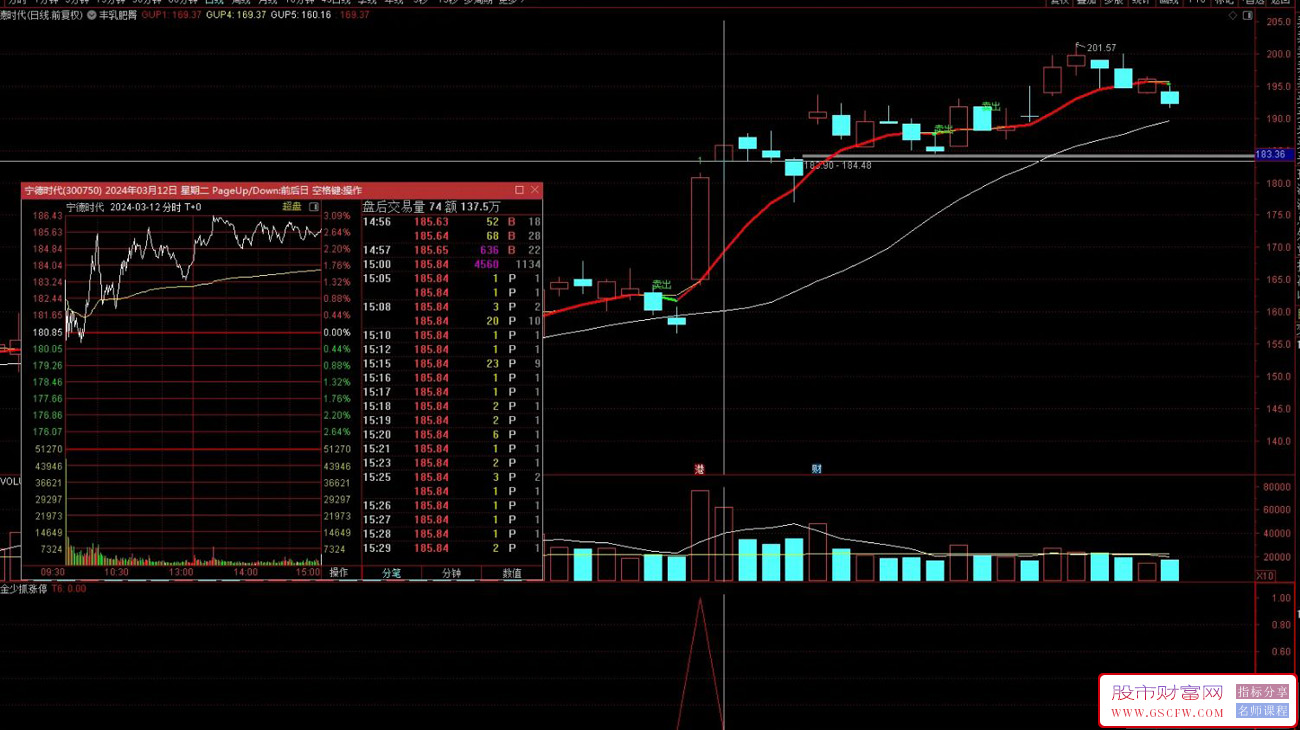Viewport: 1300px width, 730px height.
Task: Maximize the 宁德时代 intraday popup window
Action: point(519,190)
